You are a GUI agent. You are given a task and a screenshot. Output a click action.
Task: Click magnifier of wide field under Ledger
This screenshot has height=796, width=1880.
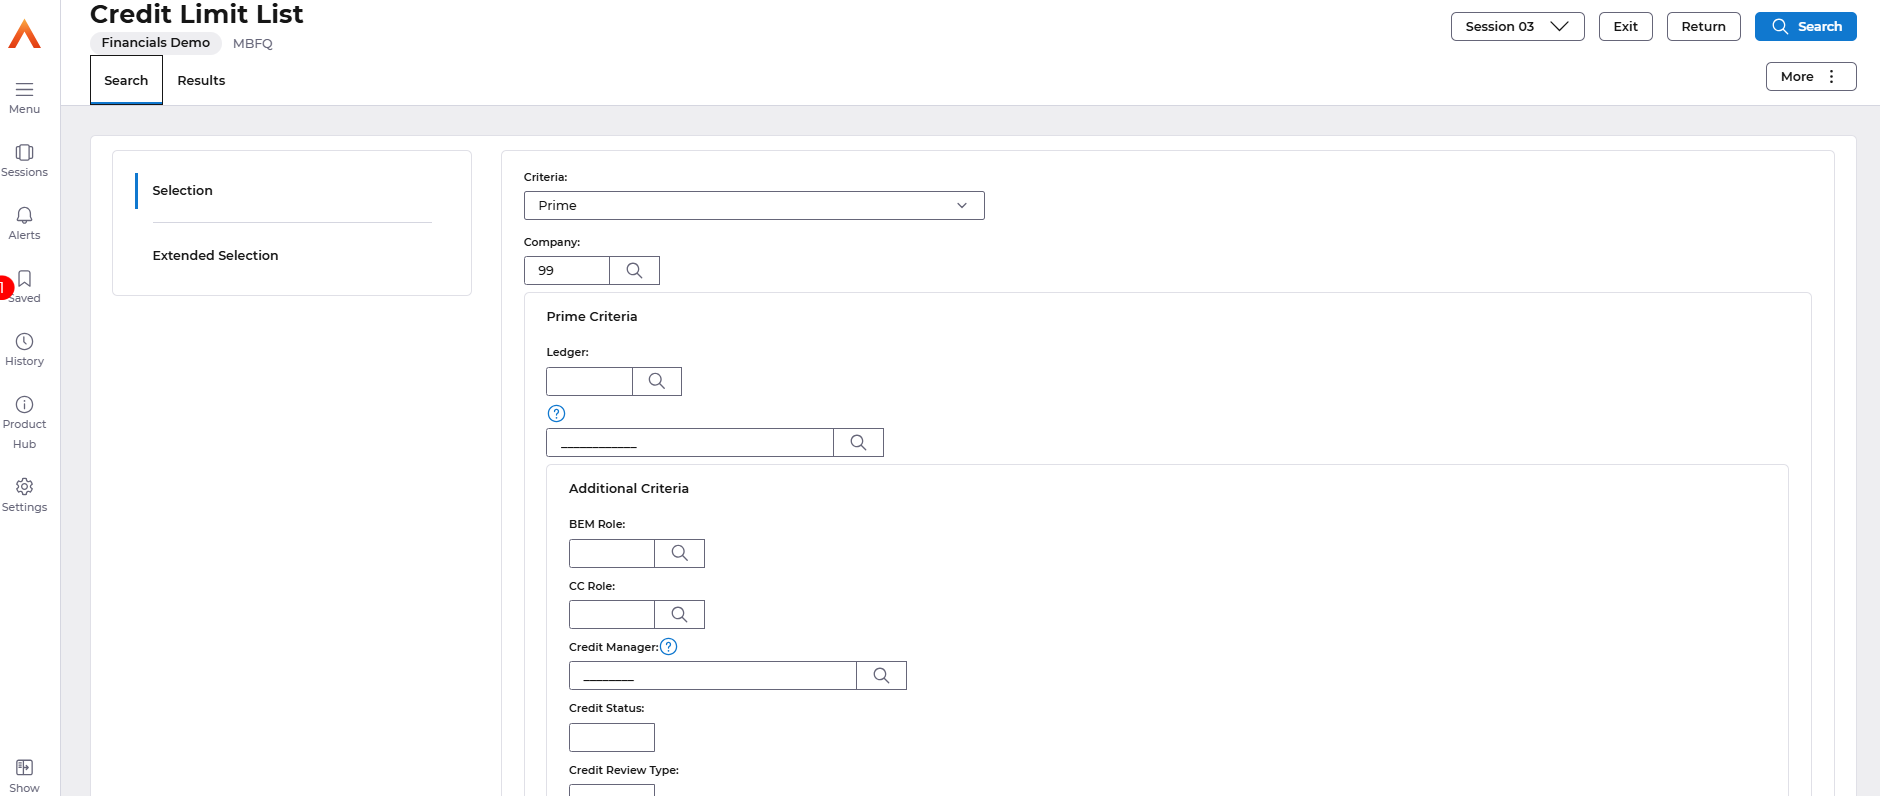point(858,442)
